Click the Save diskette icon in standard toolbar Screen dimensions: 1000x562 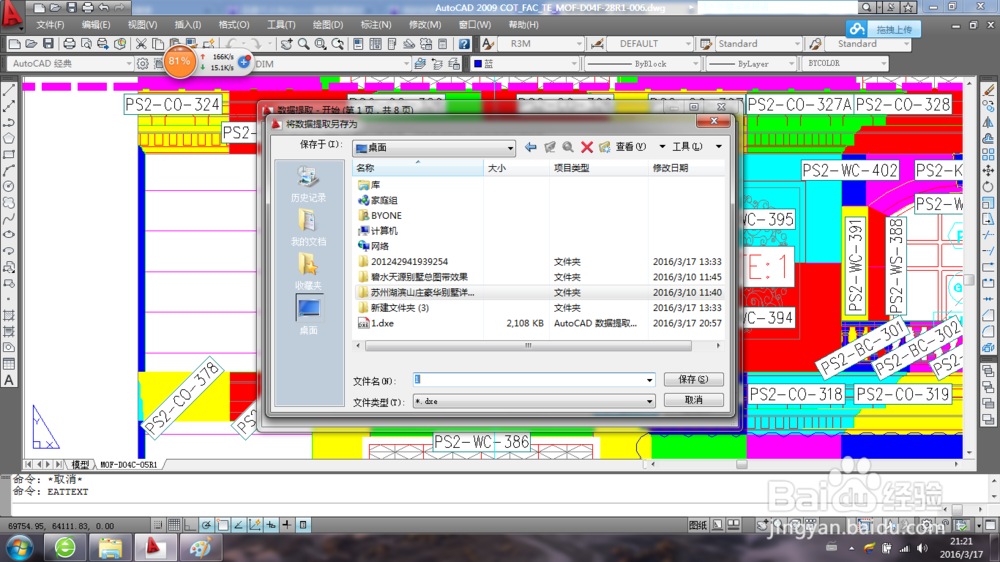pyautogui.click(x=48, y=44)
